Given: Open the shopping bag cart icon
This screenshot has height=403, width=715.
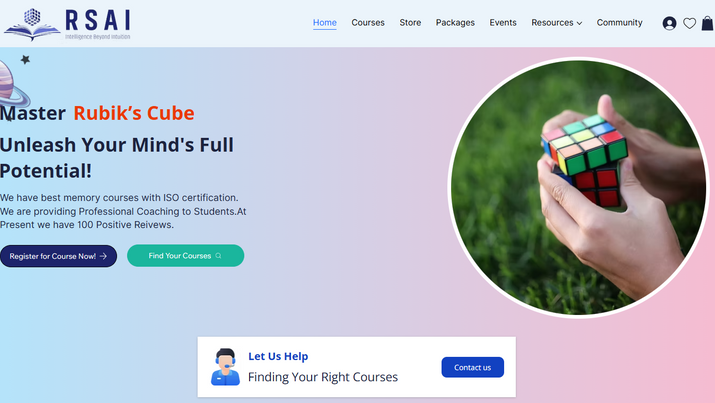Looking at the screenshot, I should [708, 23].
